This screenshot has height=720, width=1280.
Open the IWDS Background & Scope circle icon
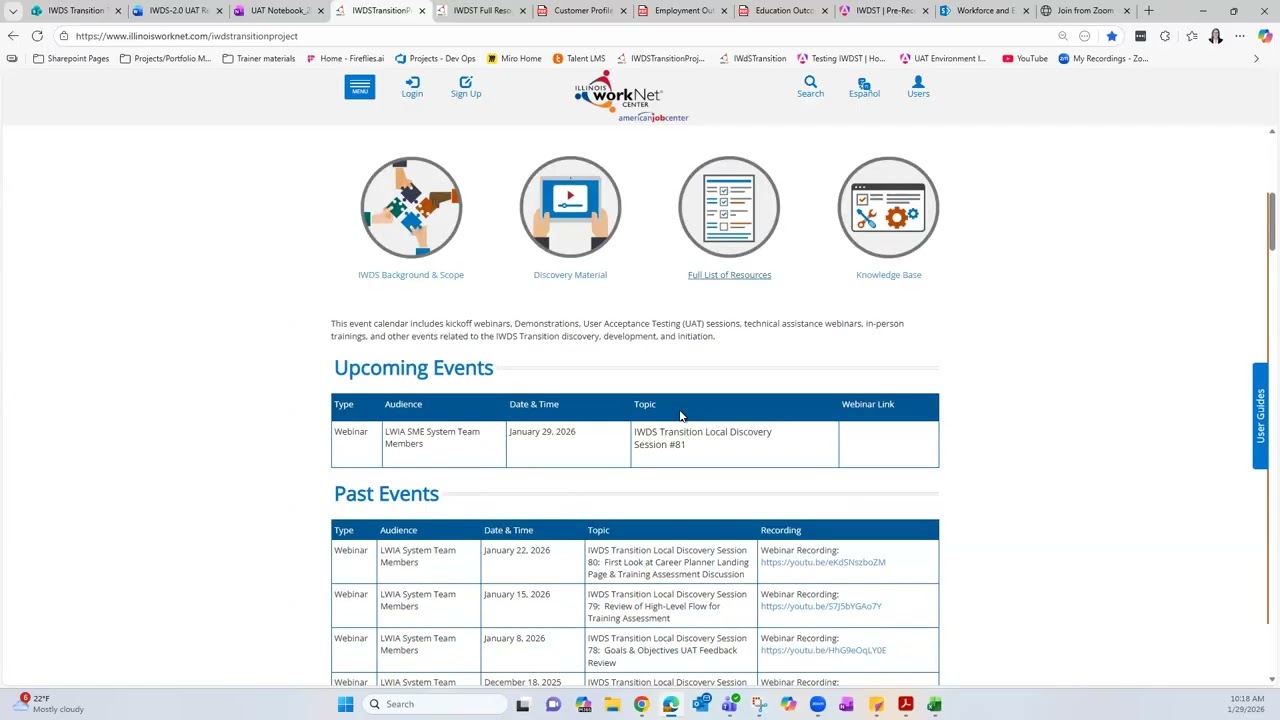coord(411,208)
